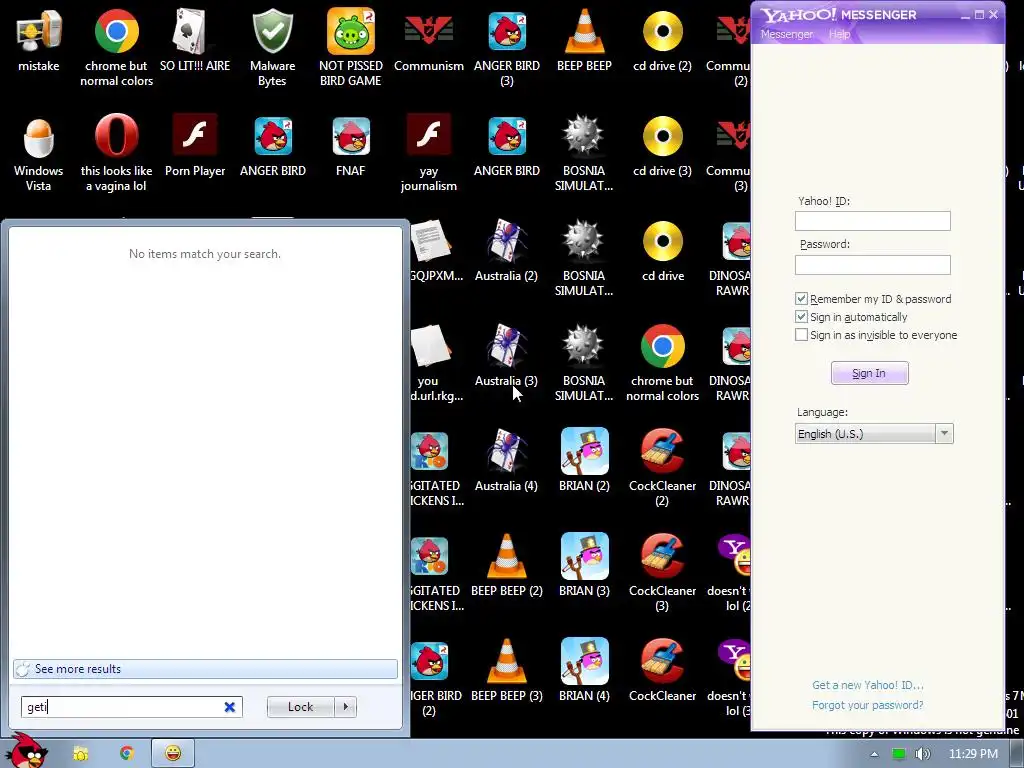The image size is (1024, 768).
Task: Open Chrome from the taskbar
Action: pos(127,754)
